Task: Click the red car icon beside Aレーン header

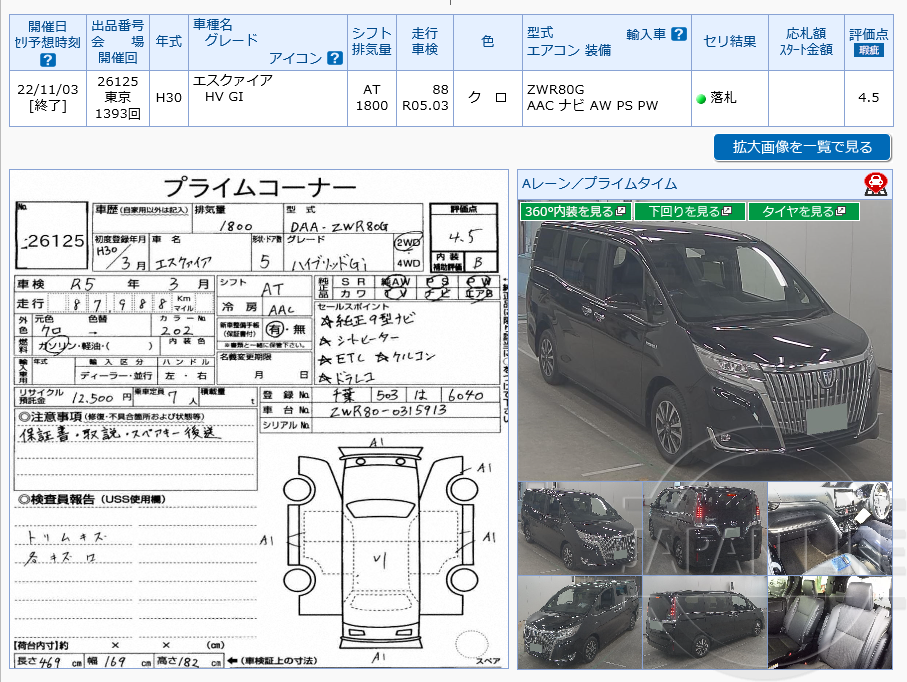Action: (877, 185)
